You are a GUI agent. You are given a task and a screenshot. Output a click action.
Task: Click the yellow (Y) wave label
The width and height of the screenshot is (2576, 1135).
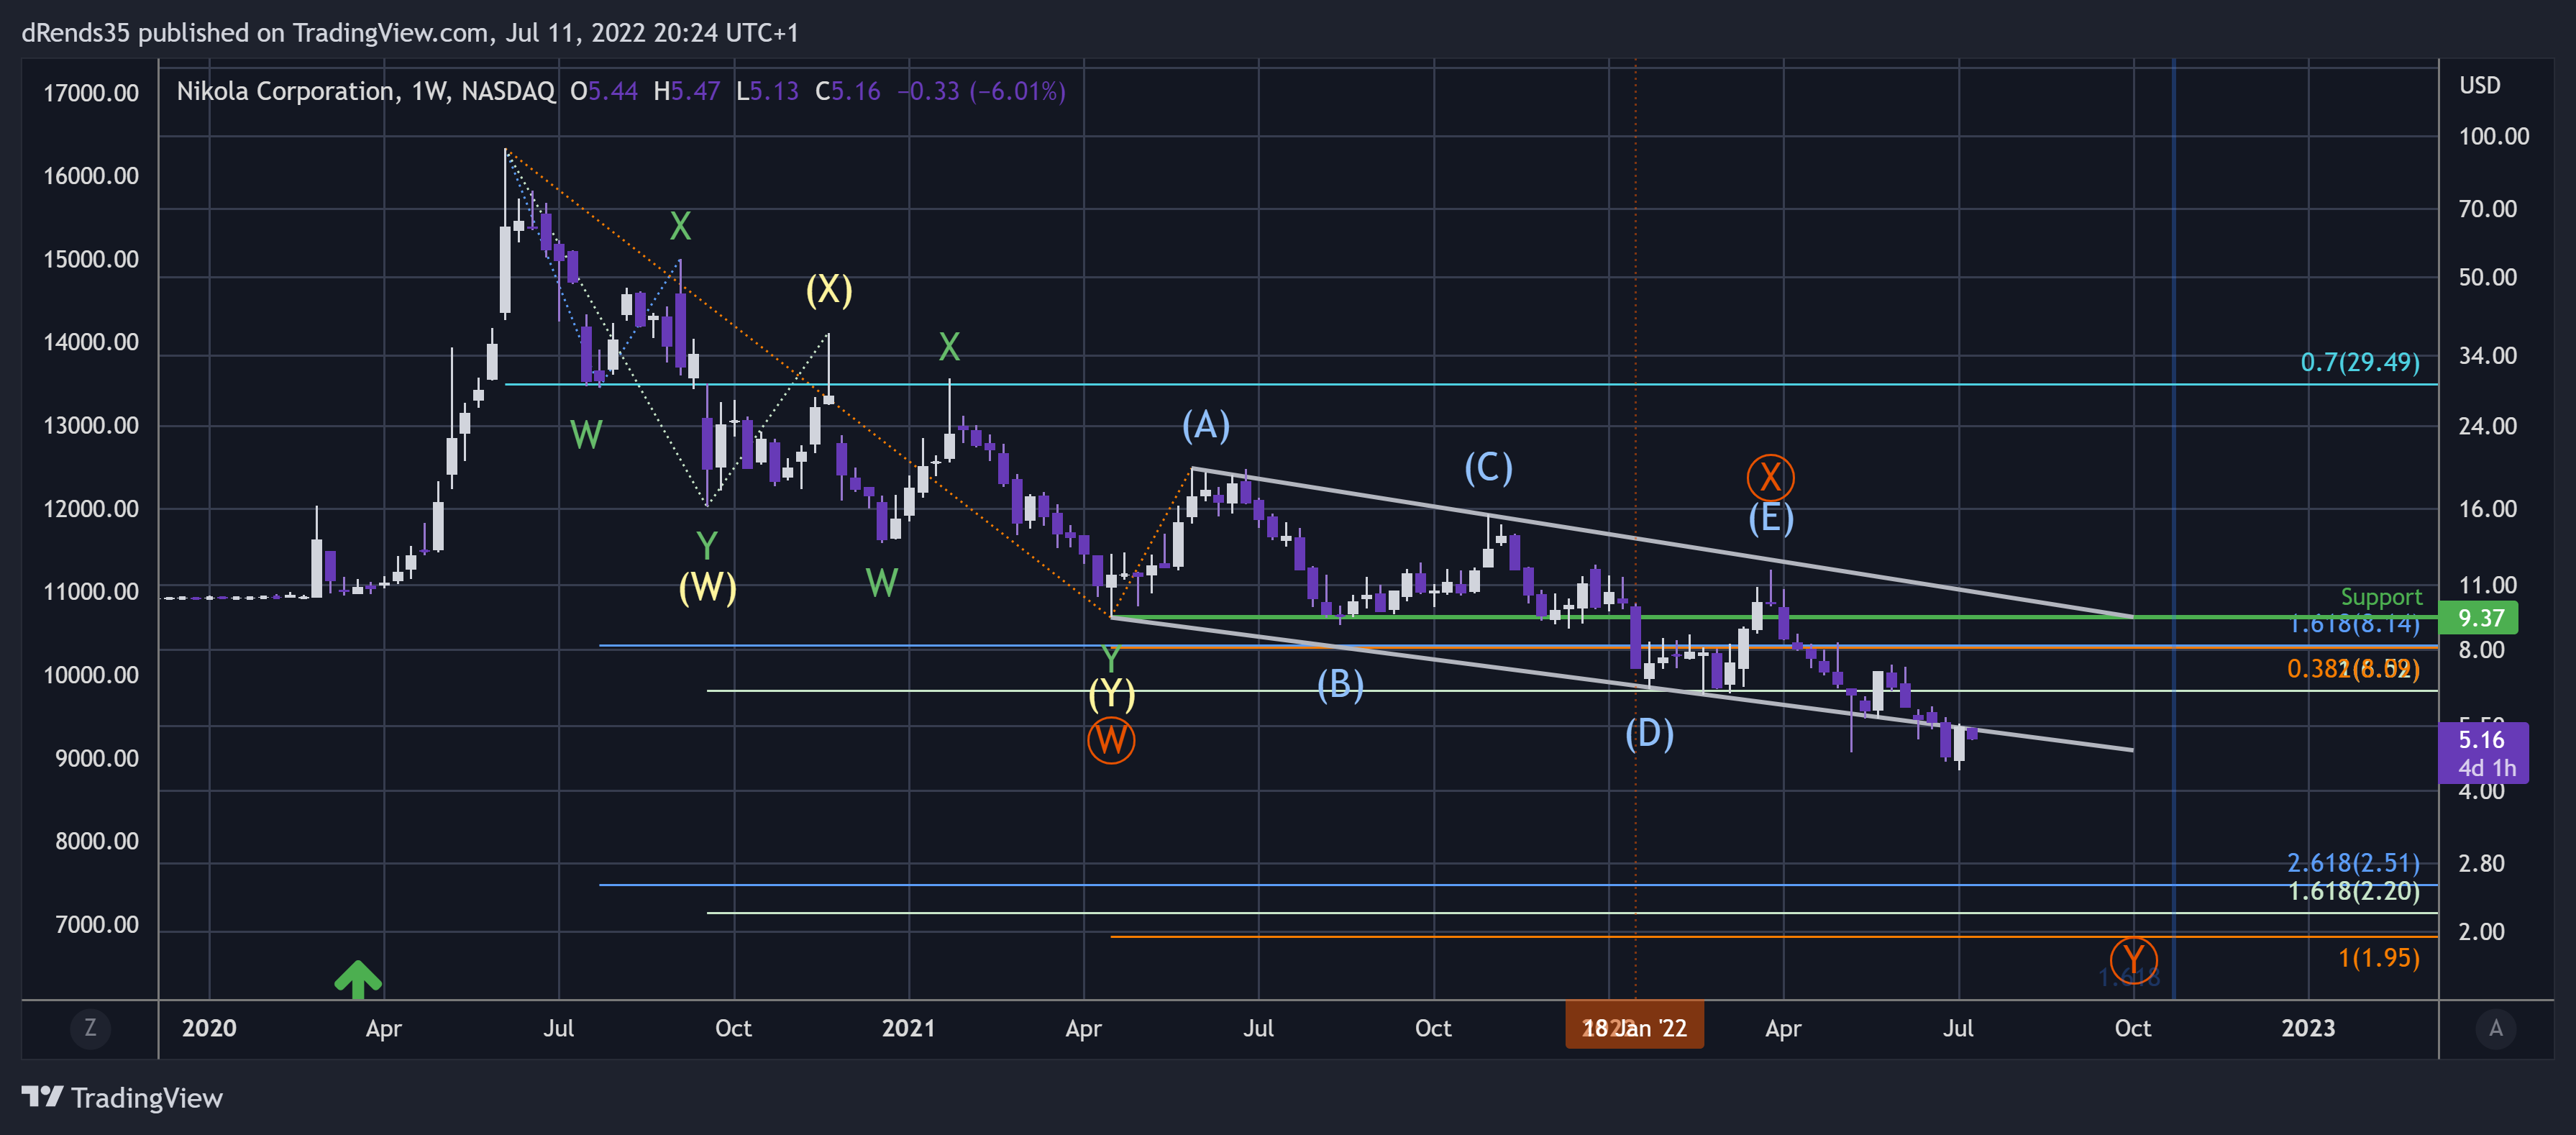click(x=1111, y=693)
